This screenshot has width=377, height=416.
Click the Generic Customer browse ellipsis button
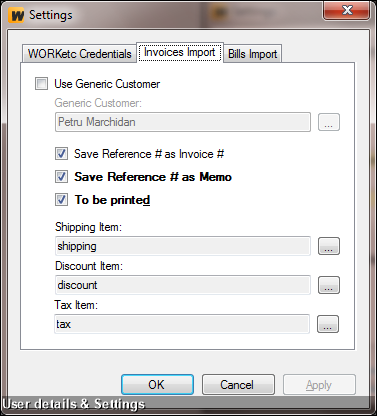[x=329, y=122]
